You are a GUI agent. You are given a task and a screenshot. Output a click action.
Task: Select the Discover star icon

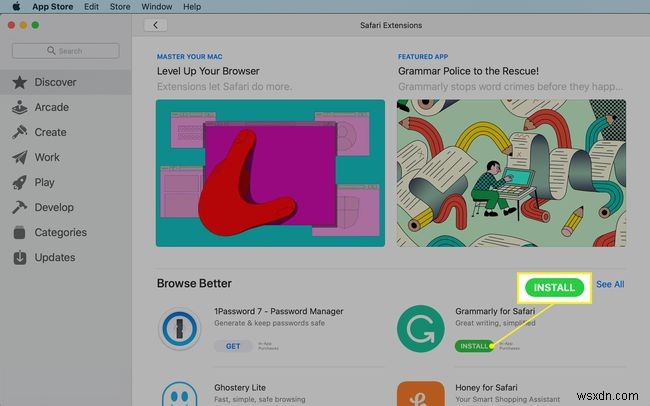click(19, 82)
